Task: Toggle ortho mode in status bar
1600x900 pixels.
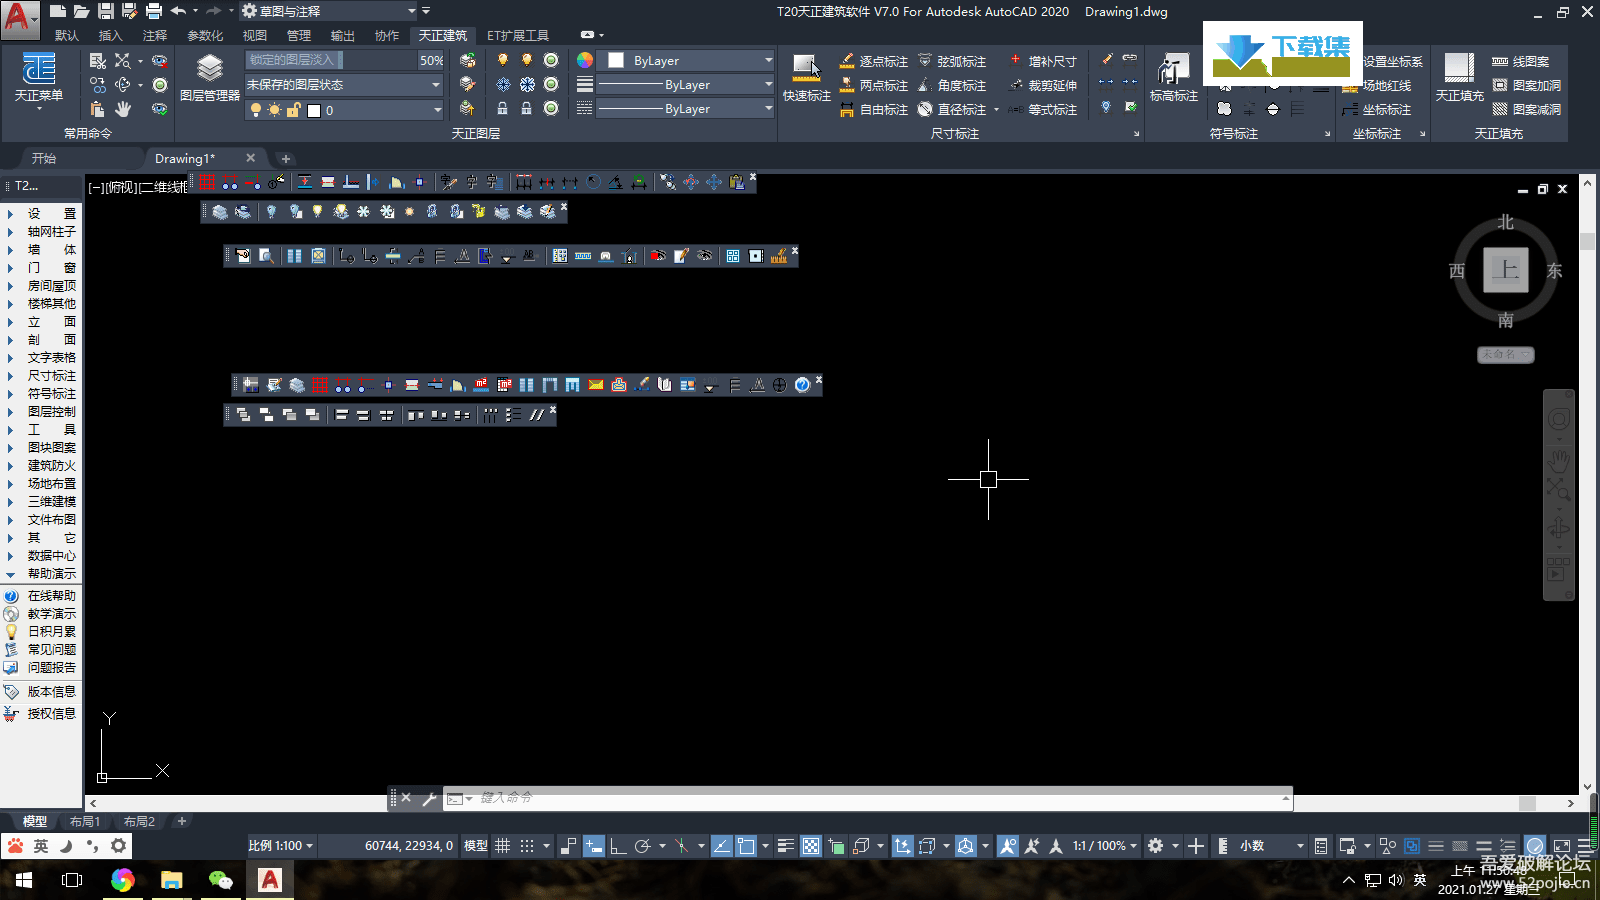Action: [618, 846]
